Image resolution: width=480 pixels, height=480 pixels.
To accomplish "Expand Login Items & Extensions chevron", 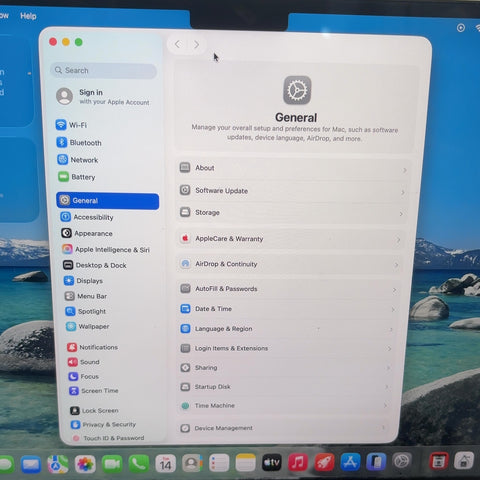I will (x=389, y=349).
